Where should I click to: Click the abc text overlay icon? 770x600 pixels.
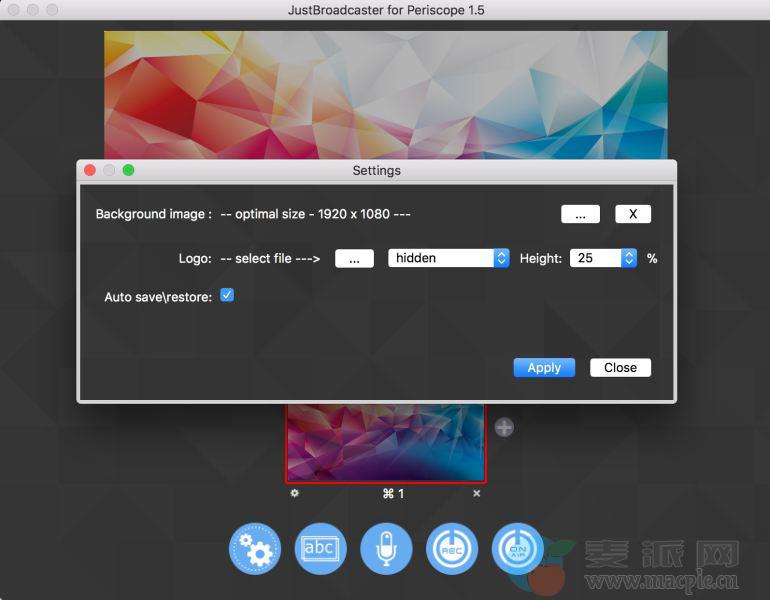320,549
